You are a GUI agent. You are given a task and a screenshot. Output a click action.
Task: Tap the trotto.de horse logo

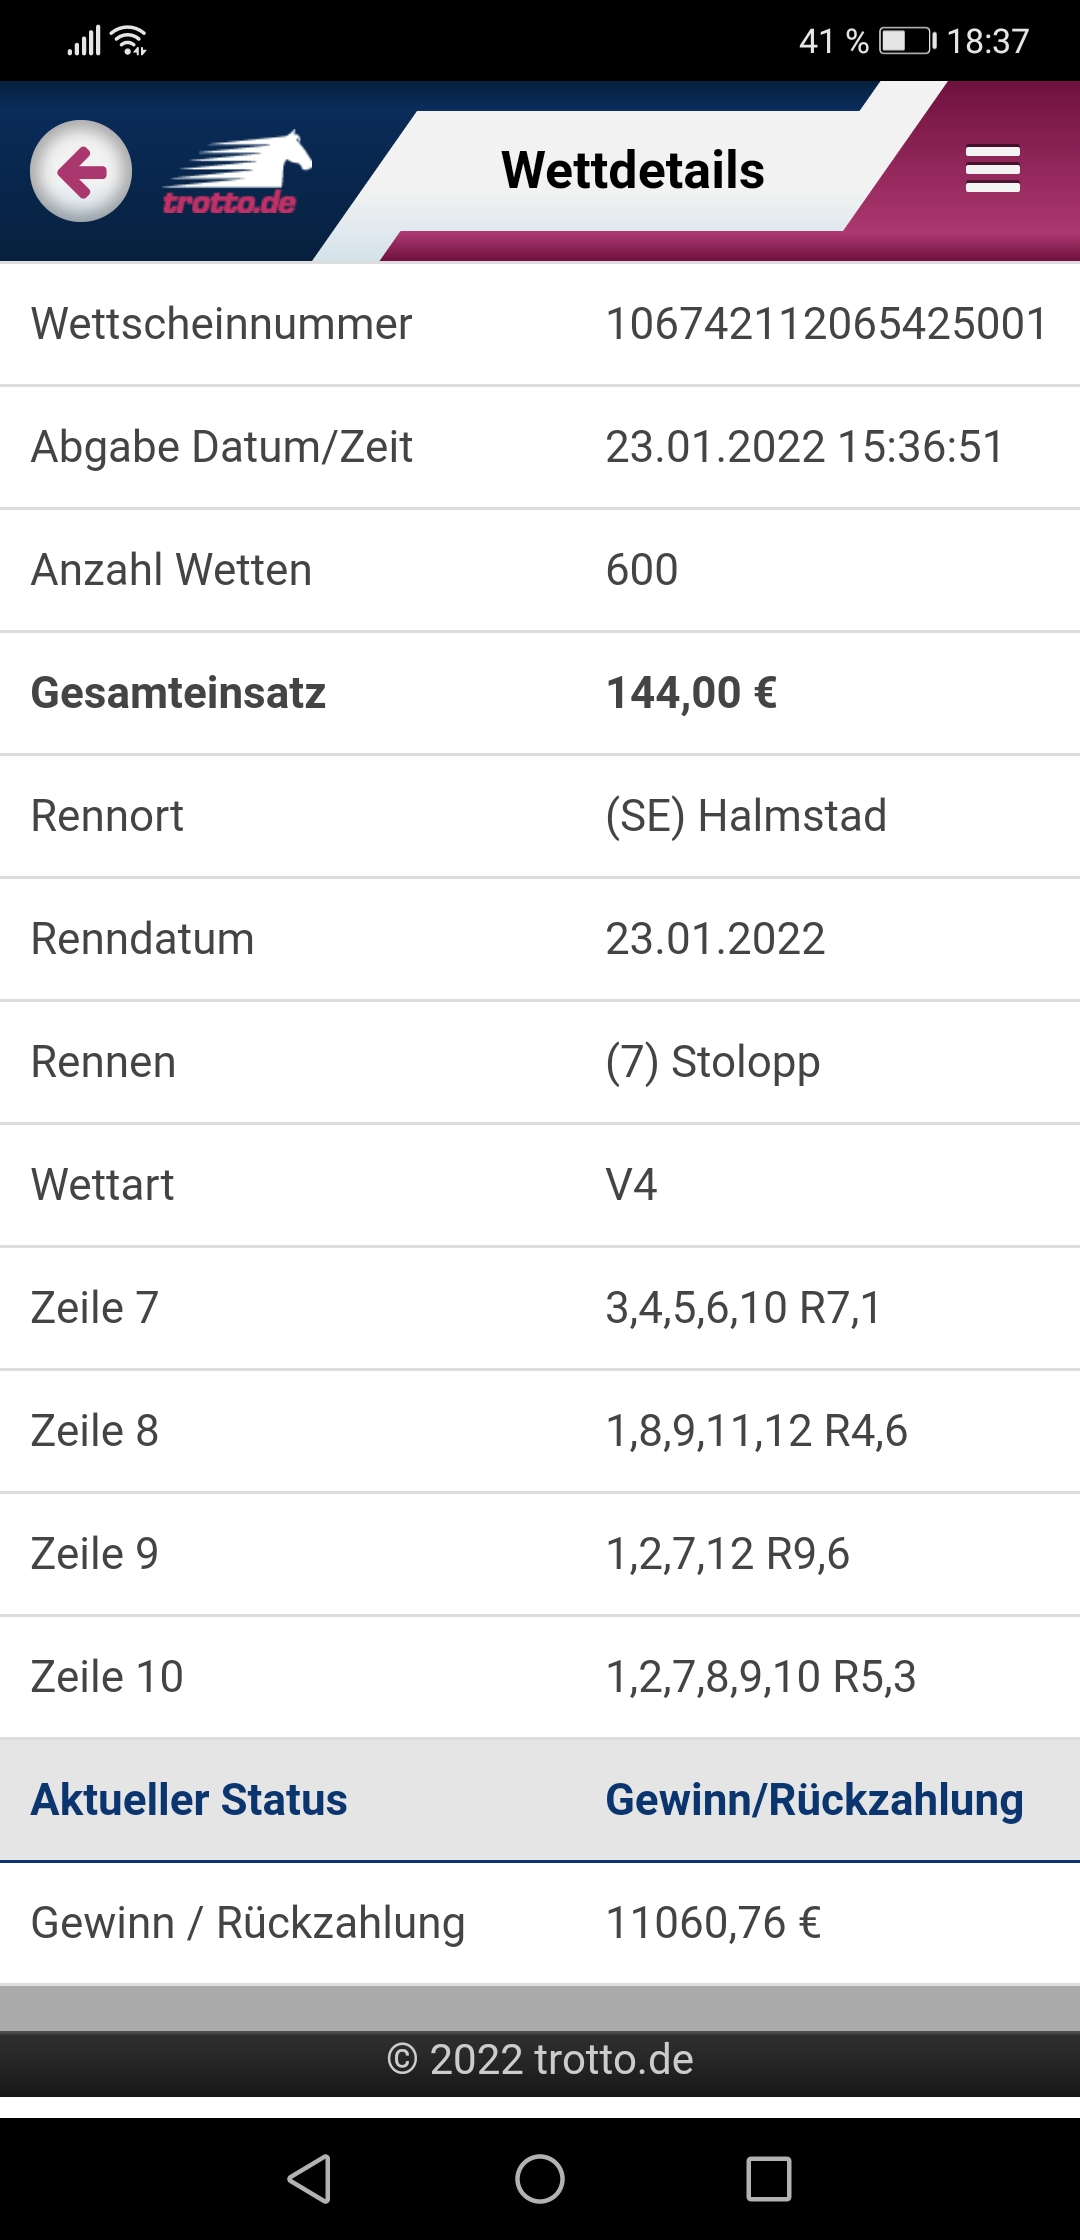(237, 172)
